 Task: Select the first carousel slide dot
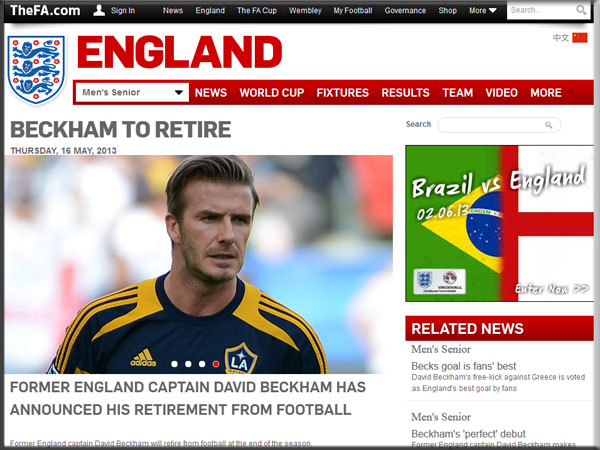tap(174, 364)
